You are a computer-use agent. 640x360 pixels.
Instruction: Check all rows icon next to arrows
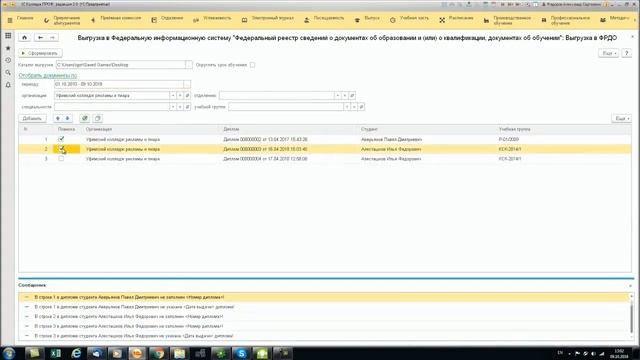coord(84,118)
